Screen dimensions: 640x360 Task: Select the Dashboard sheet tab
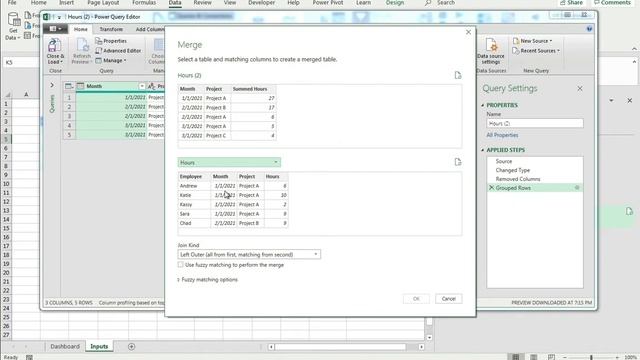pyautogui.click(x=65, y=347)
